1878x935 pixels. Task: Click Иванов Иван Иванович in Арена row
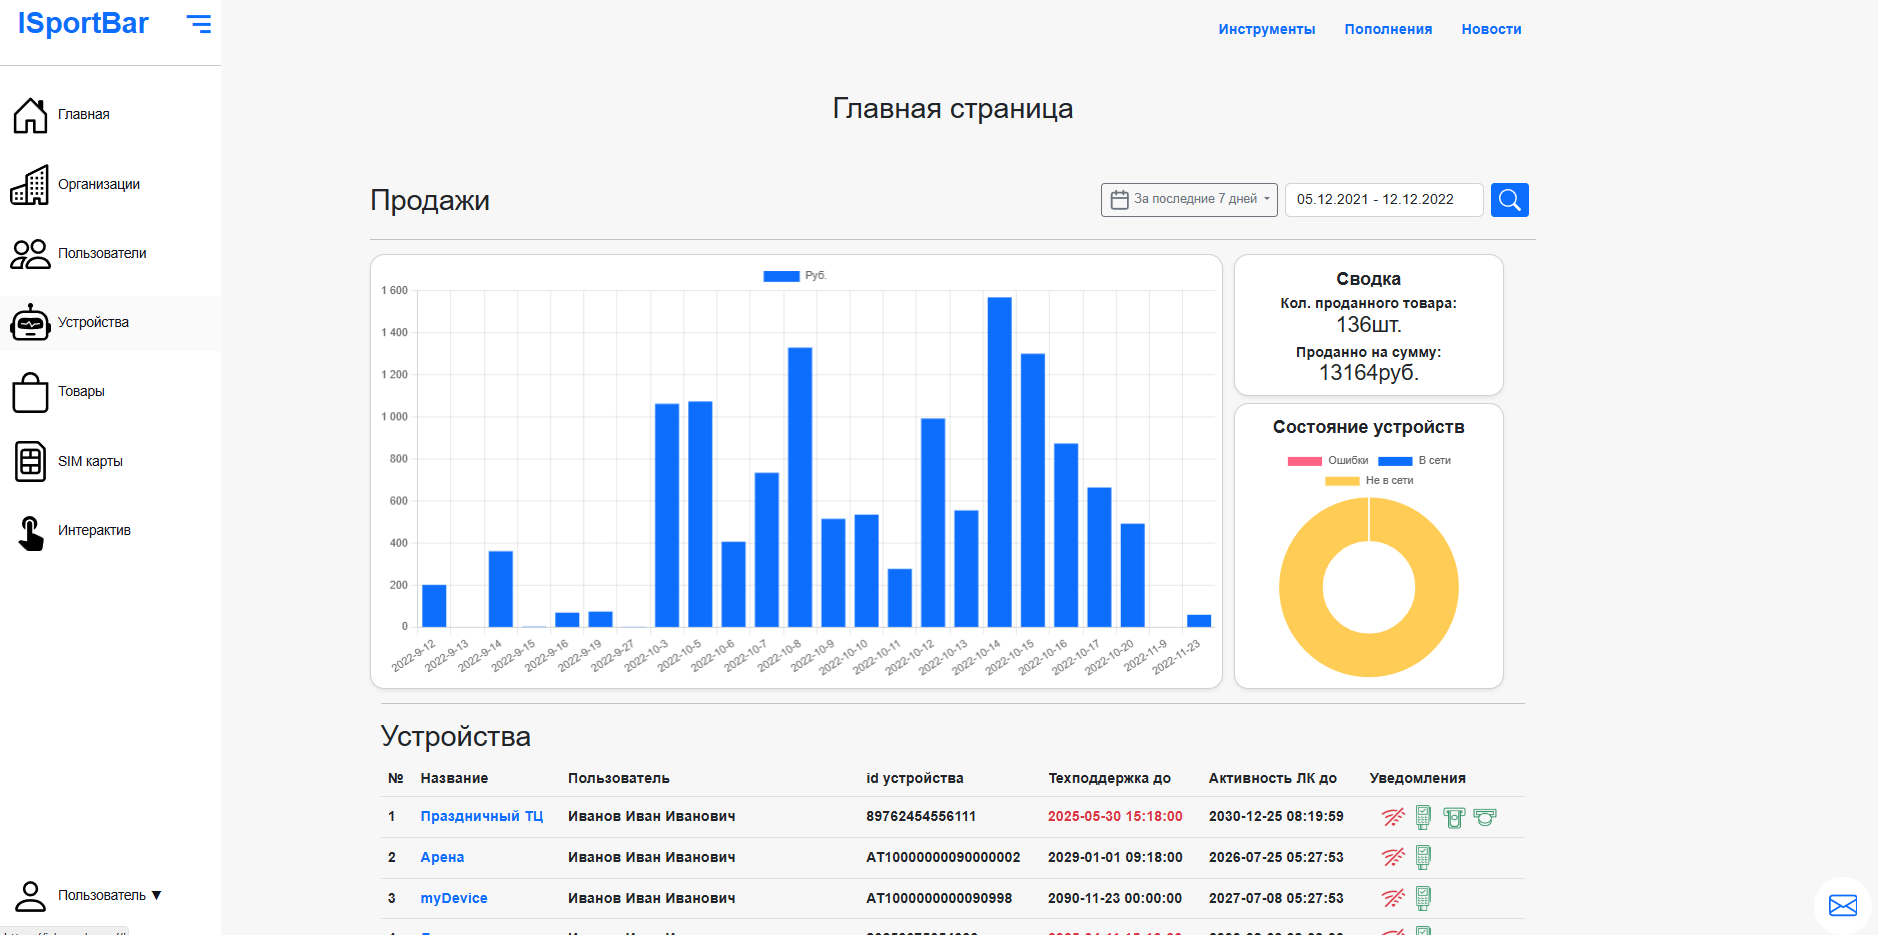tap(651, 857)
